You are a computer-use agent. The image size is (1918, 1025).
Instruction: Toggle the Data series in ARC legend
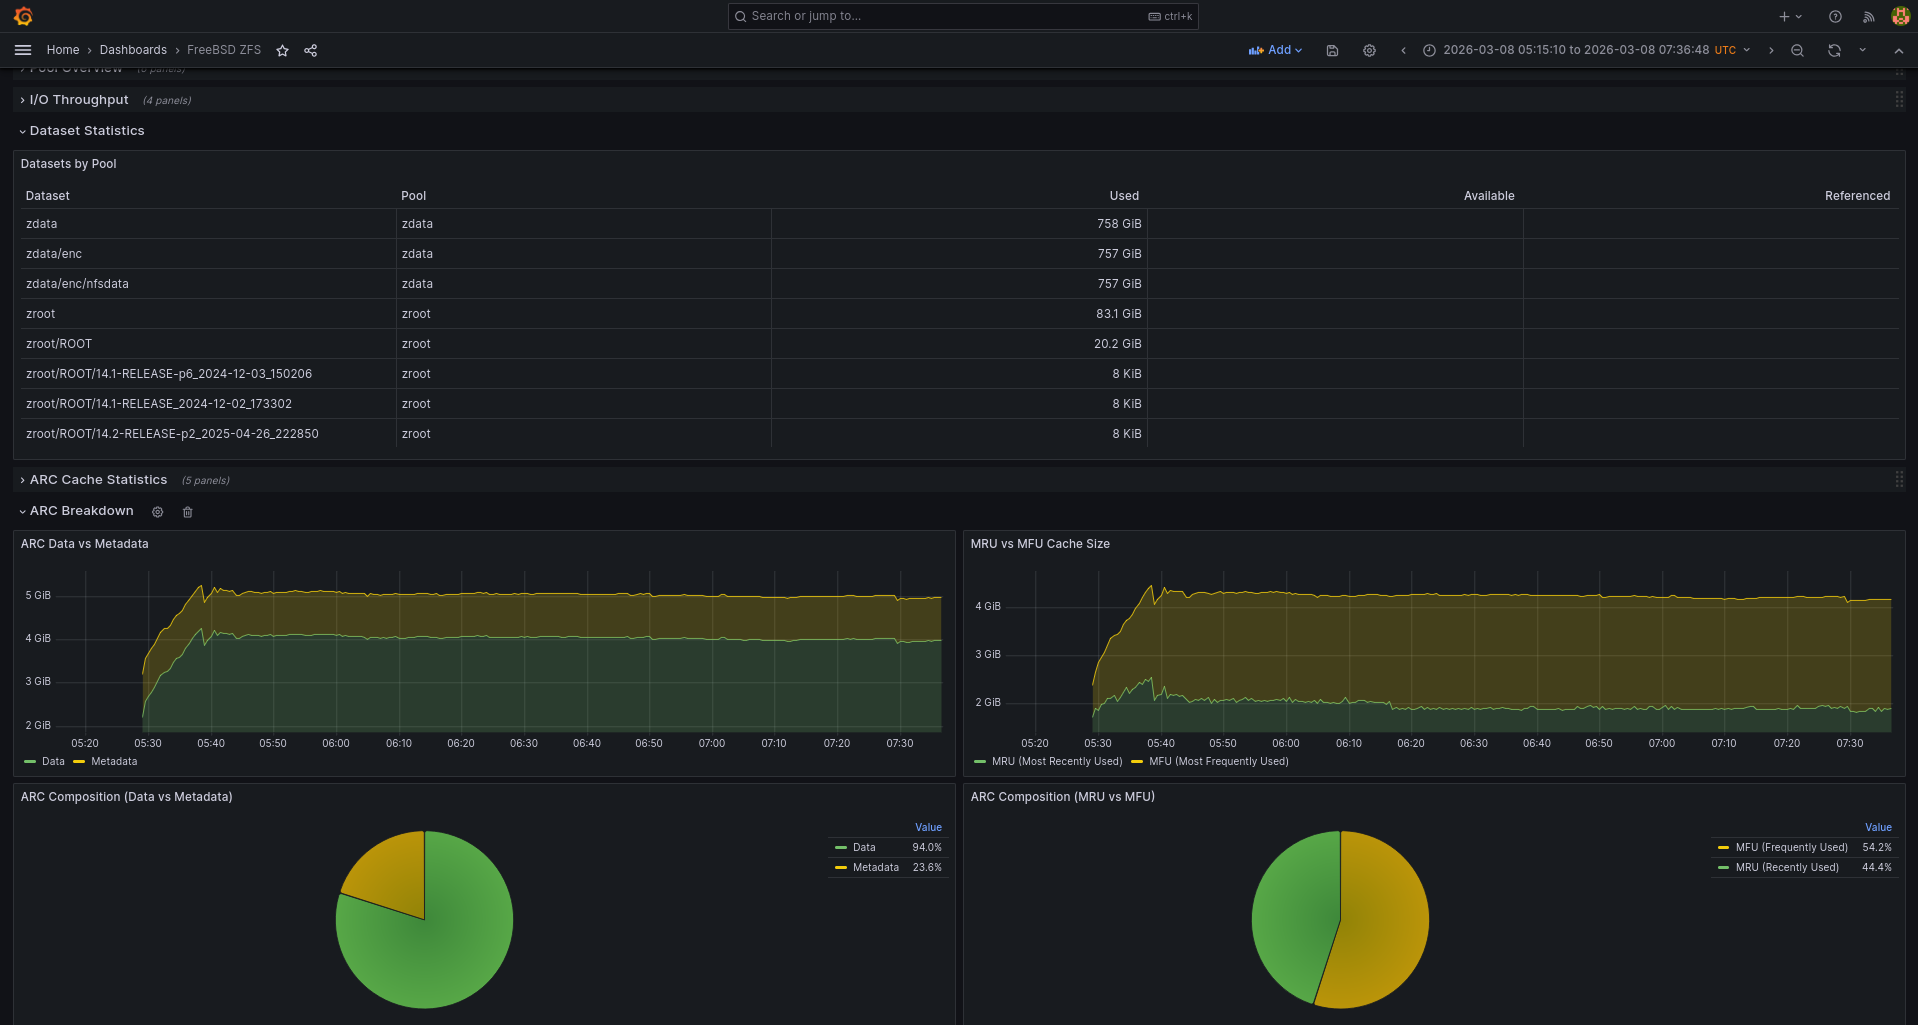point(52,762)
